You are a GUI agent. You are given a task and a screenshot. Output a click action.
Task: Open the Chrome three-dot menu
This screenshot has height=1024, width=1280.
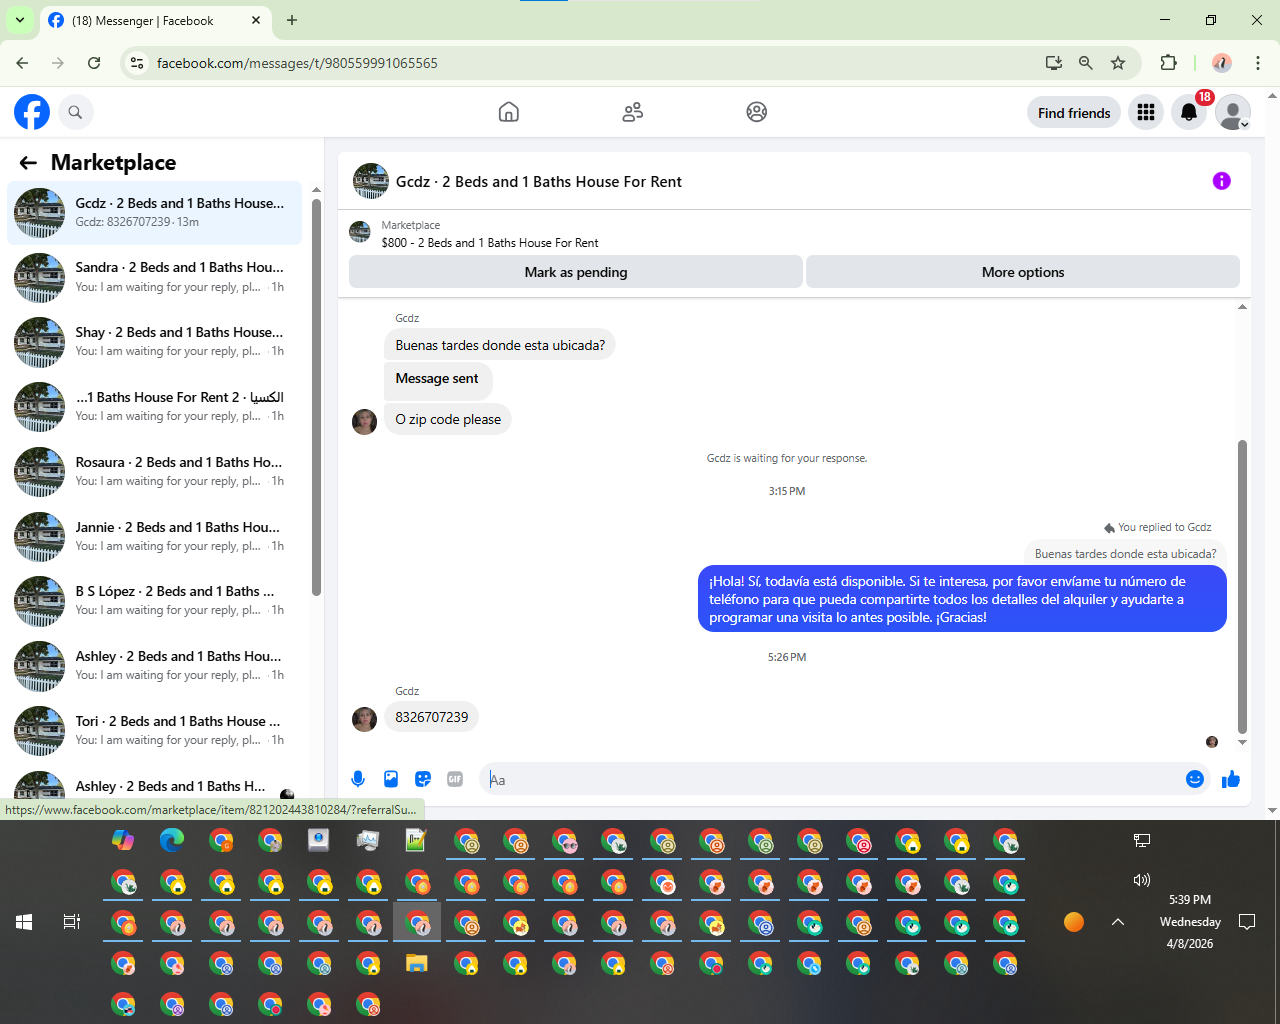click(x=1258, y=63)
